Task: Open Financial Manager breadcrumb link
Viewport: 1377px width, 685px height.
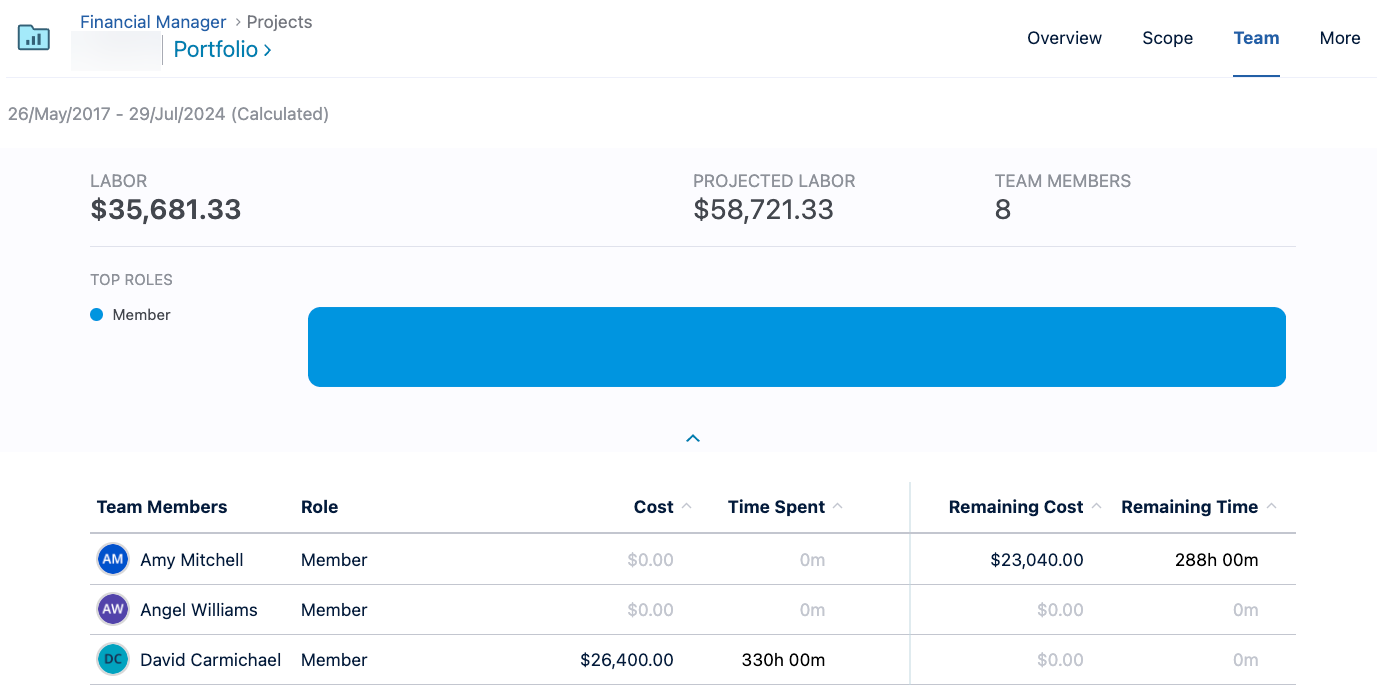Action: 153,22
